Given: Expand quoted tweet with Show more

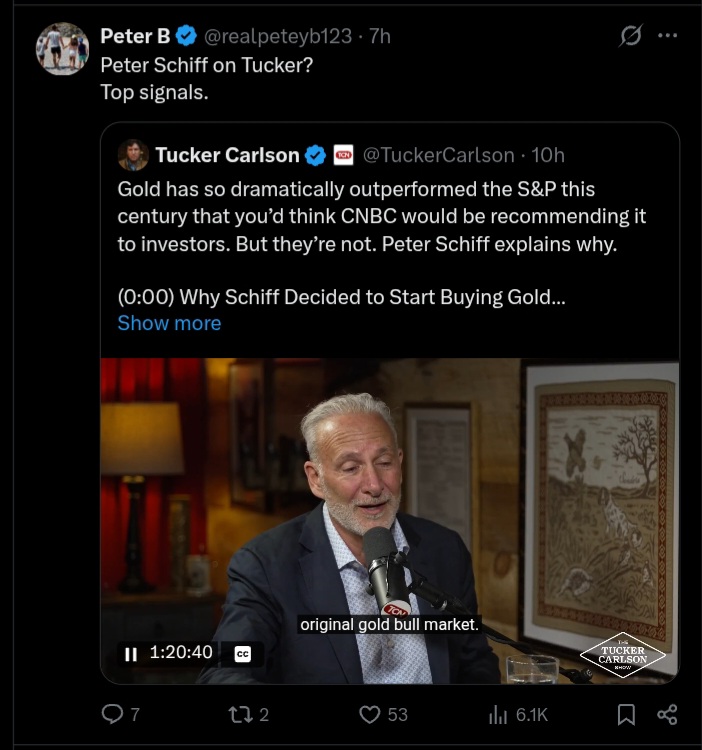Looking at the screenshot, I should tap(169, 323).
